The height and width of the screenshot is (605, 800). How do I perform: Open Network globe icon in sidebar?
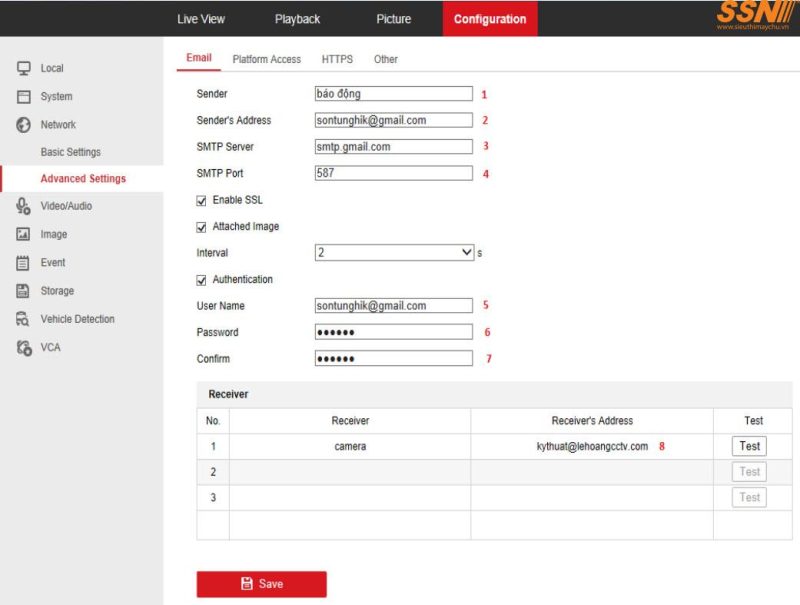(23, 124)
